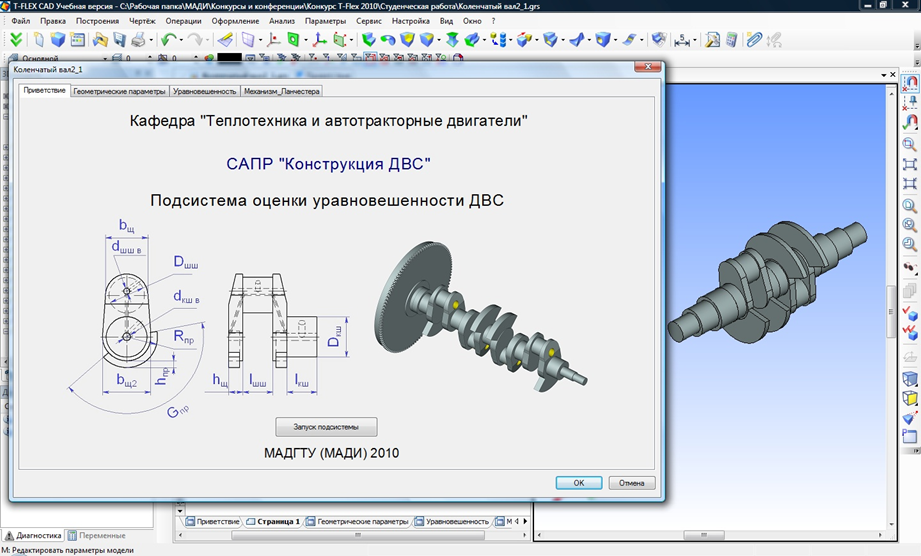Viewport: 921px width, 556px height.
Task: Create new 3D model blue cube icon
Action: tap(58, 39)
